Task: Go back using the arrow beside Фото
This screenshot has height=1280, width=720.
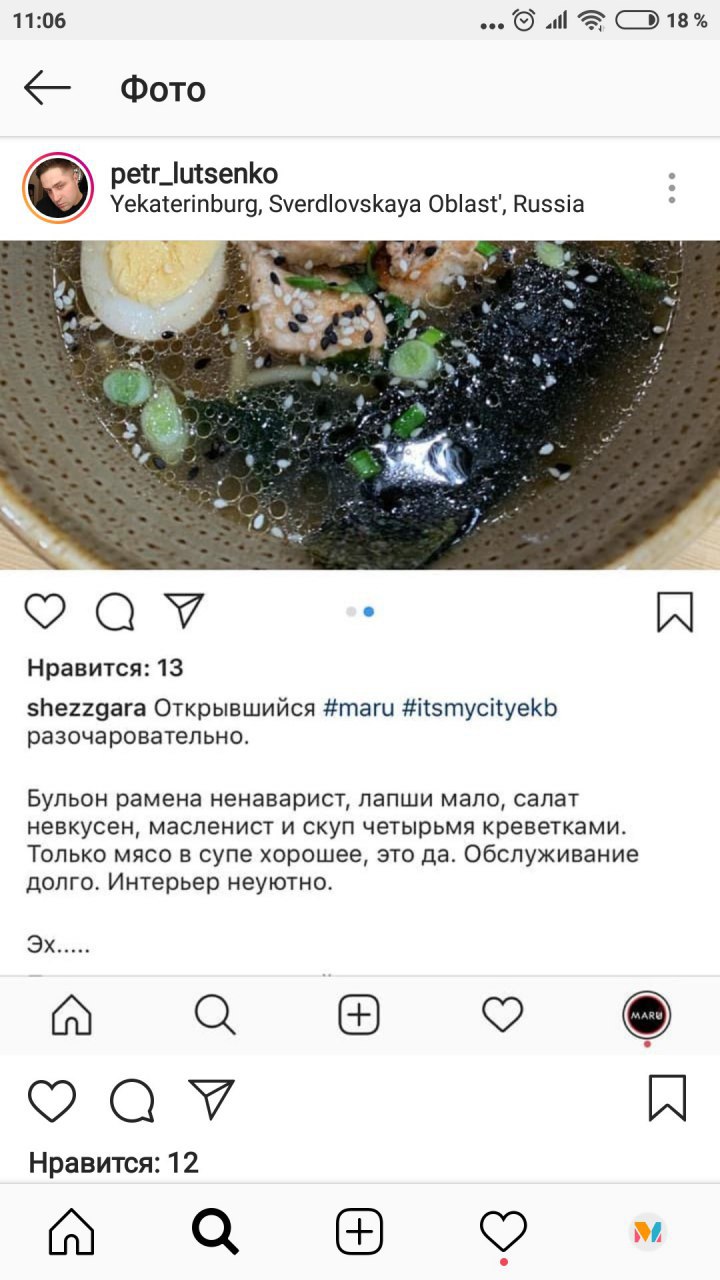Action: (47, 88)
